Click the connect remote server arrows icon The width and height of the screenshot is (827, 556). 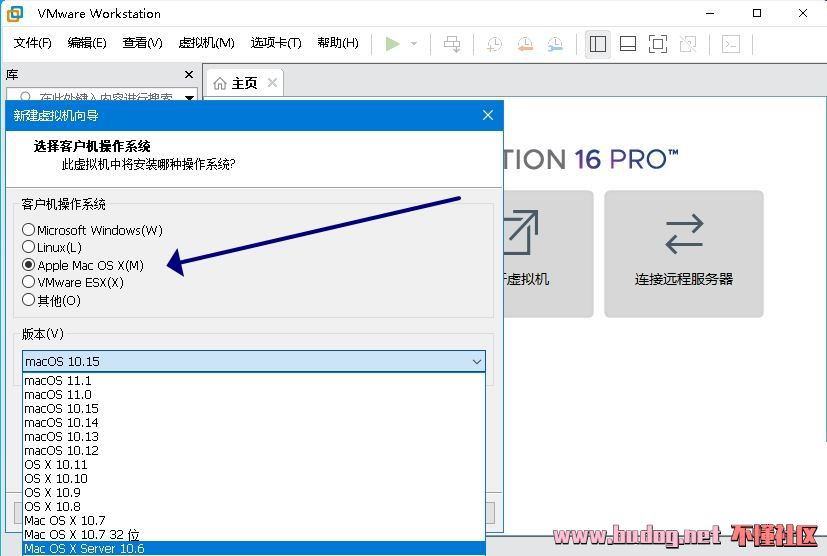click(684, 234)
